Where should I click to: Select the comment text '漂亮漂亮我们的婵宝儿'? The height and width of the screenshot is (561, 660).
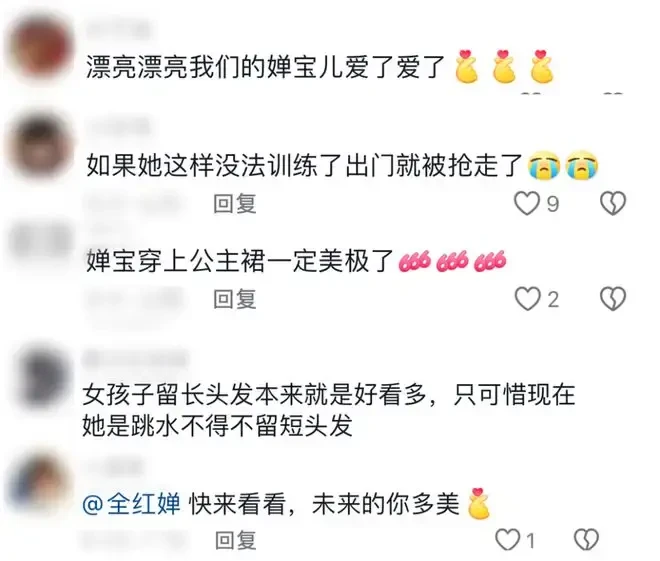click(x=215, y=67)
